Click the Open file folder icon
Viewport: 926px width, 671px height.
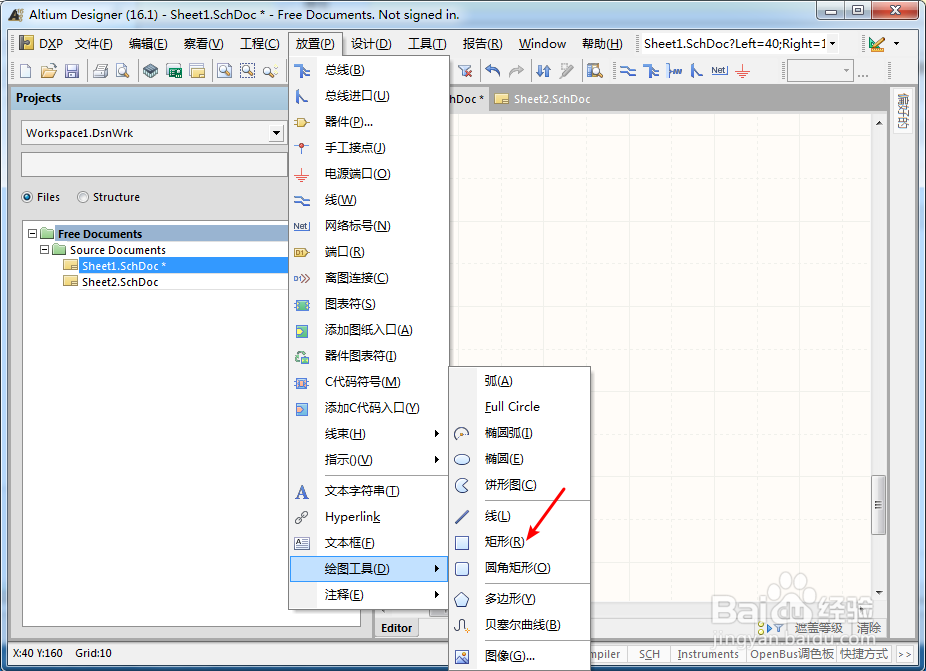(x=48, y=71)
